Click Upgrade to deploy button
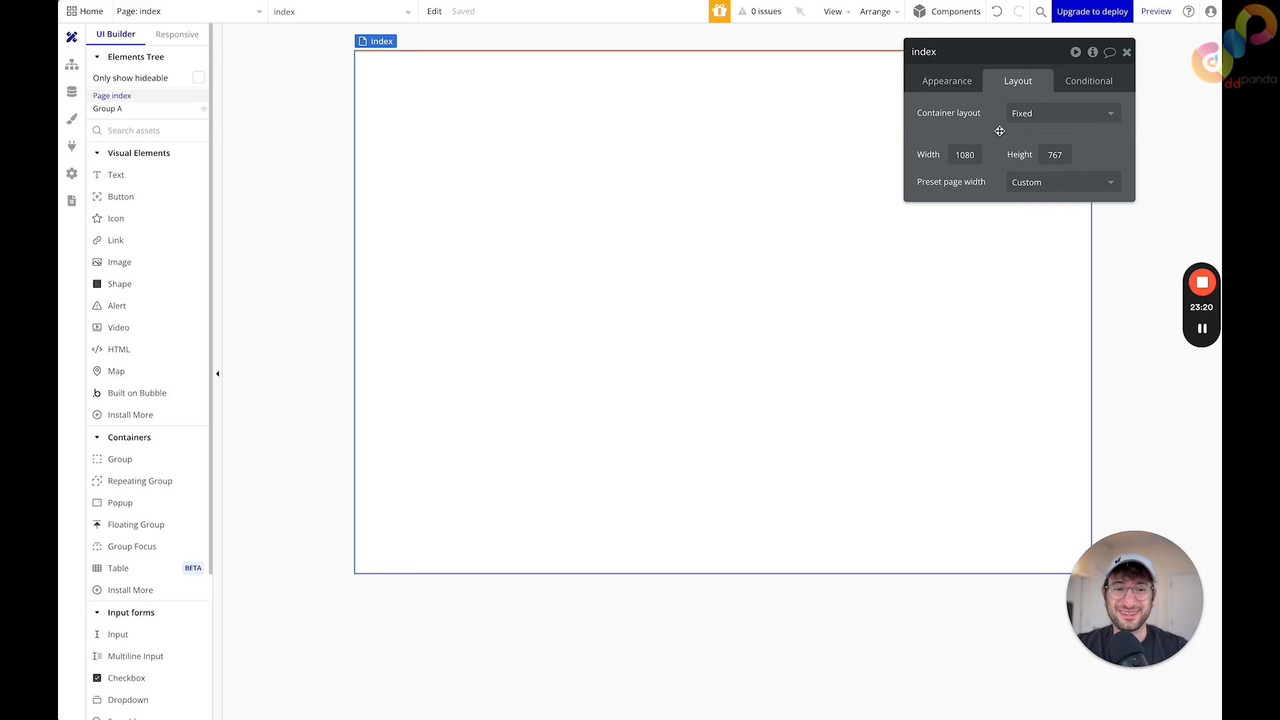Image resolution: width=1280 pixels, height=720 pixels. tap(1092, 11)
